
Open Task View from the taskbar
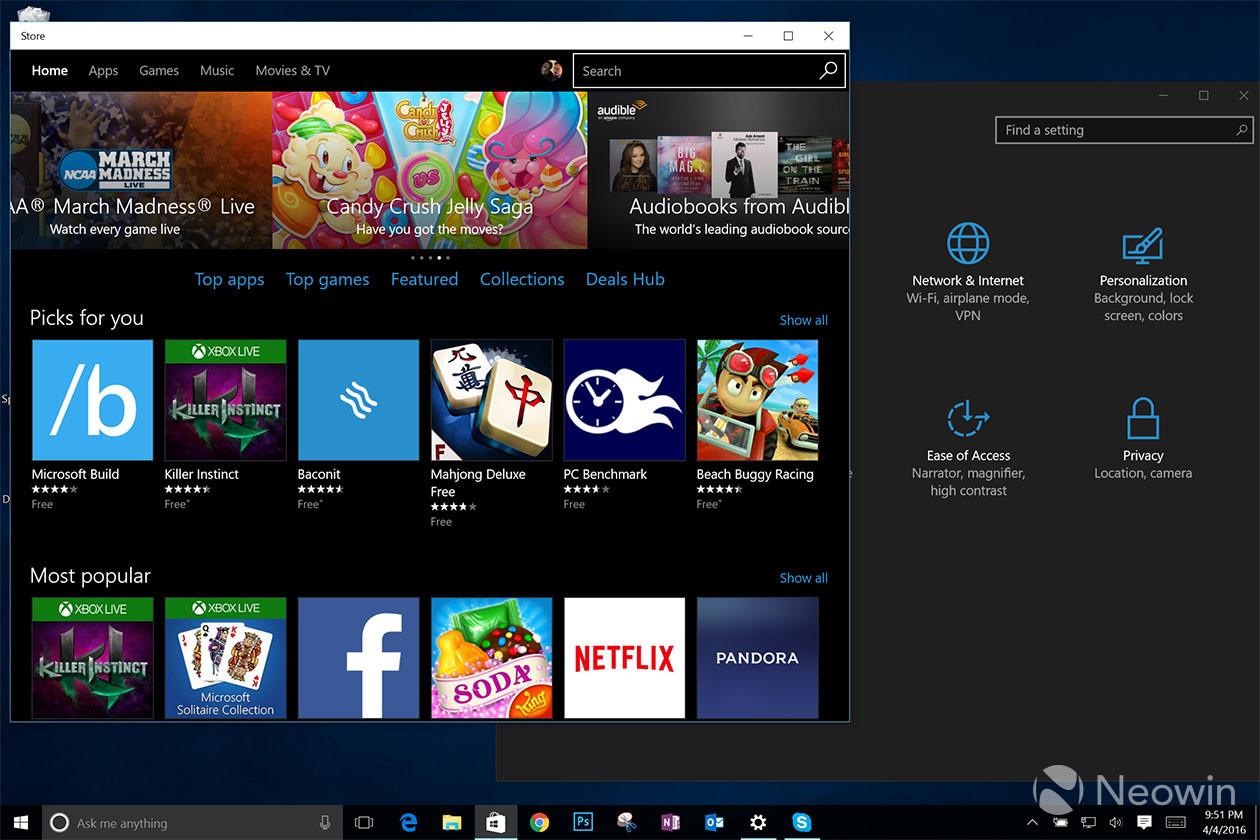364,822
